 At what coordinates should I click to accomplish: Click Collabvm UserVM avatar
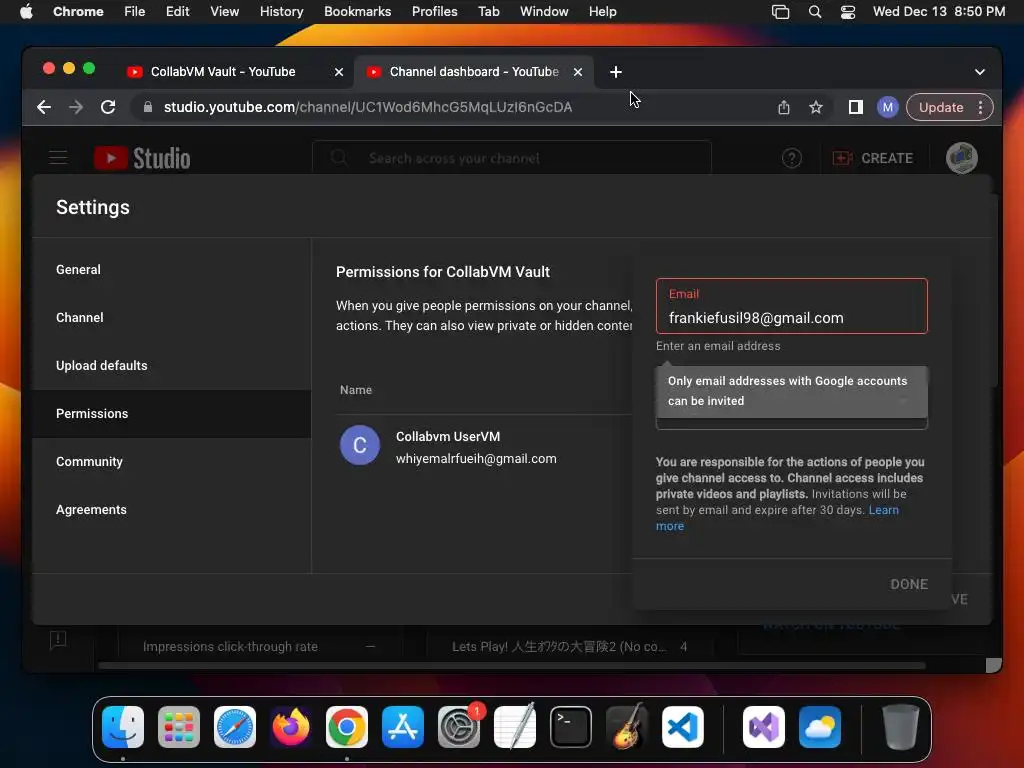360,445
